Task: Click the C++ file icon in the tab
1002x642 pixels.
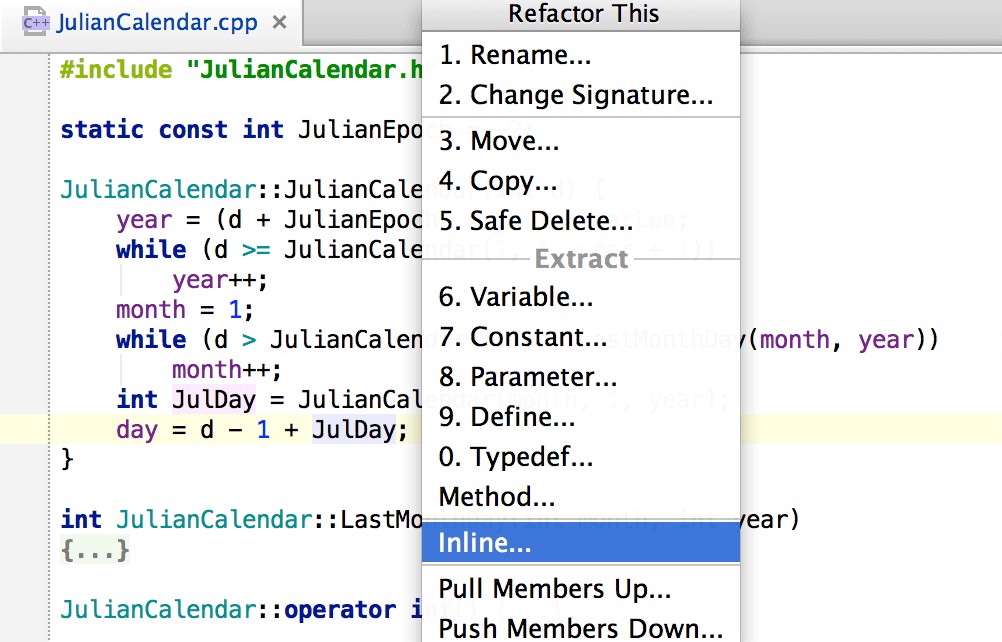Action: 37,21
